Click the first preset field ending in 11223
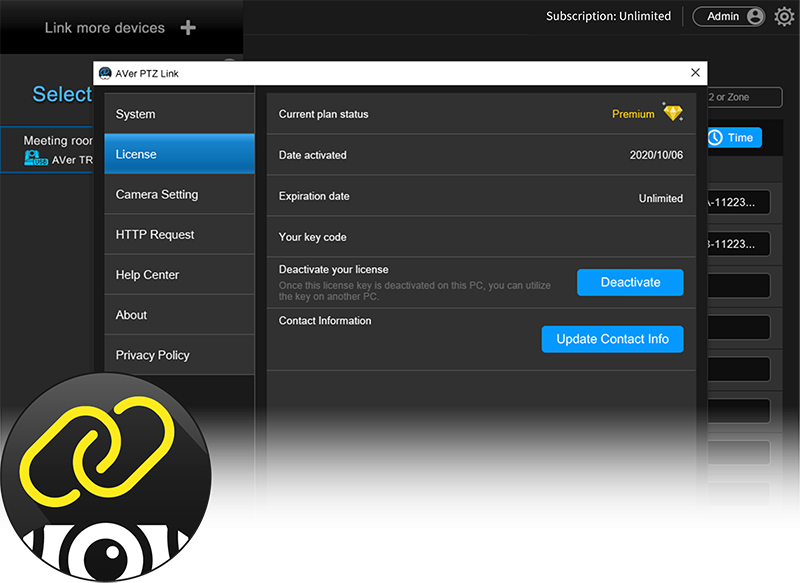 [738, 203]
